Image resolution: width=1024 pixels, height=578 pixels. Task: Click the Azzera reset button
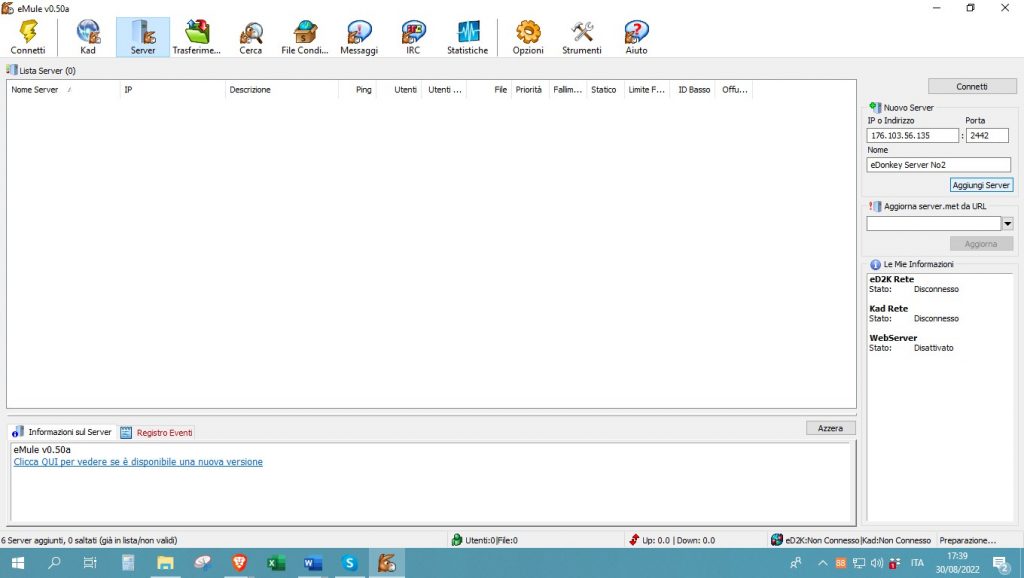tap(830, 428)
